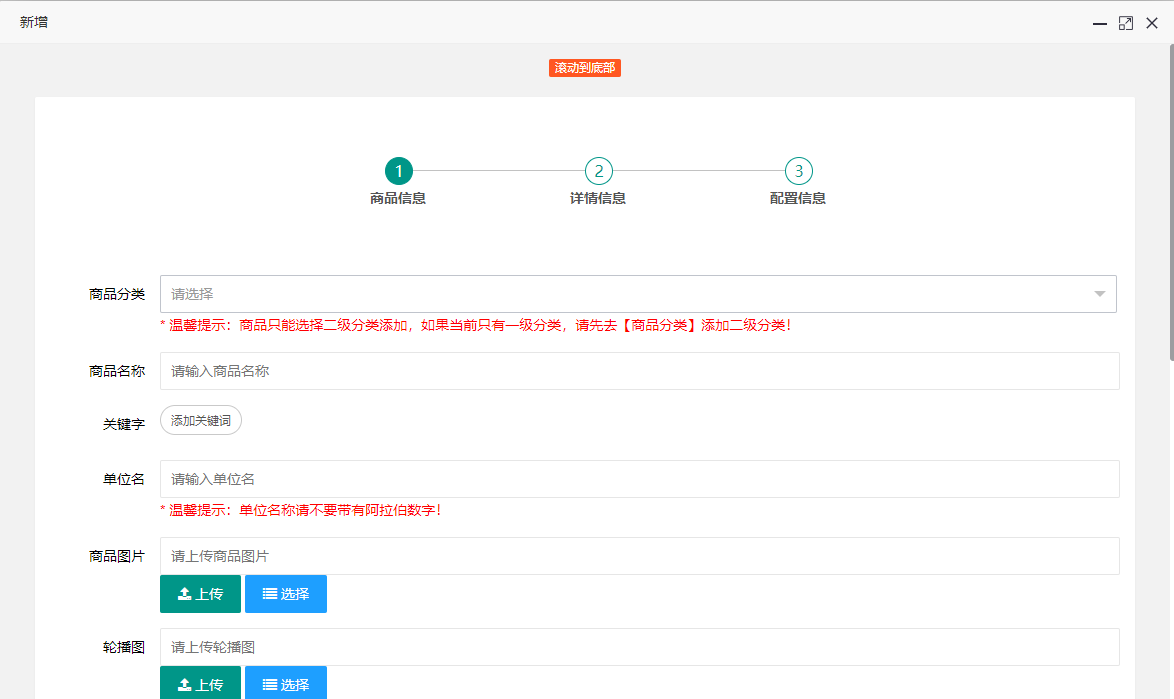Click the 轮播图 path input field

tap(639, 647)
